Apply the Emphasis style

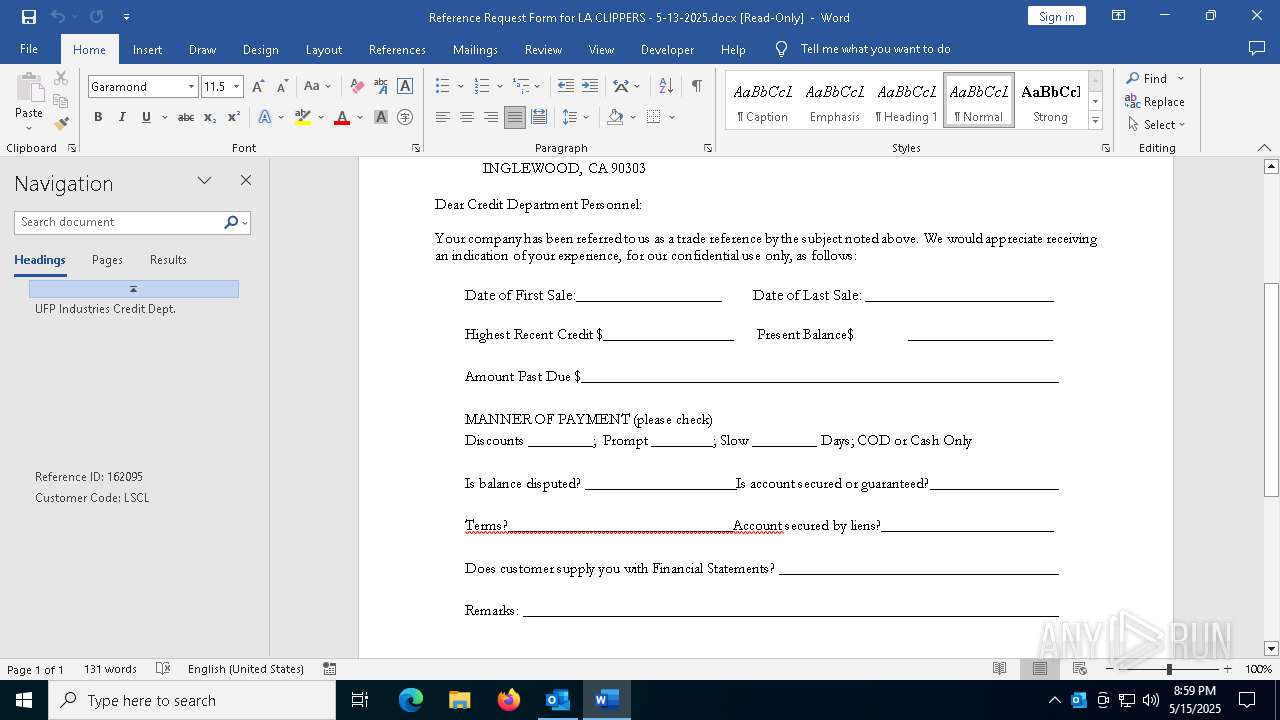pyautogui.click(x=834, y=101)
